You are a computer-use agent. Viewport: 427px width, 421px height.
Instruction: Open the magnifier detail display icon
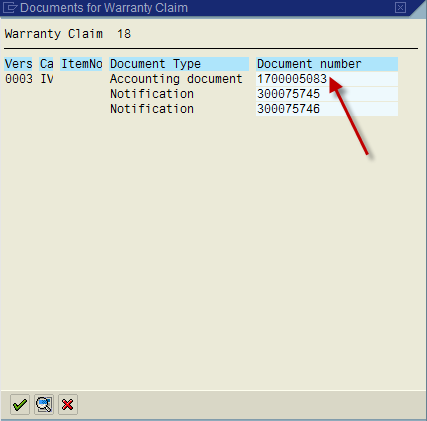[44, 405]
